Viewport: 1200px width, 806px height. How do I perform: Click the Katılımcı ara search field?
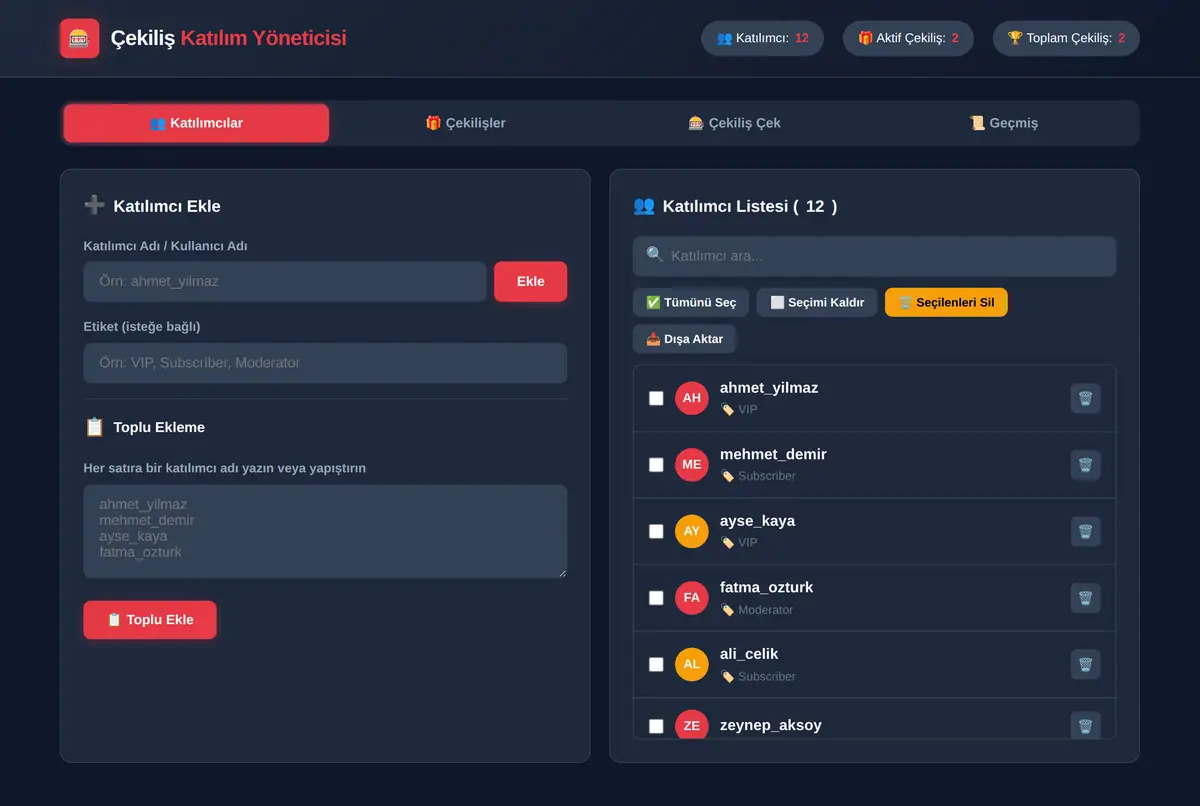875,256
